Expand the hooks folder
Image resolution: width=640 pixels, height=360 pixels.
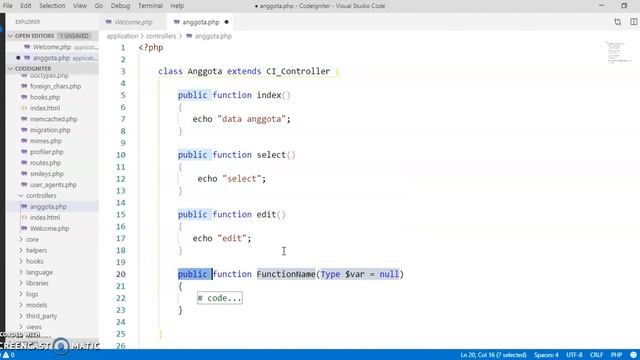(34, 261)
